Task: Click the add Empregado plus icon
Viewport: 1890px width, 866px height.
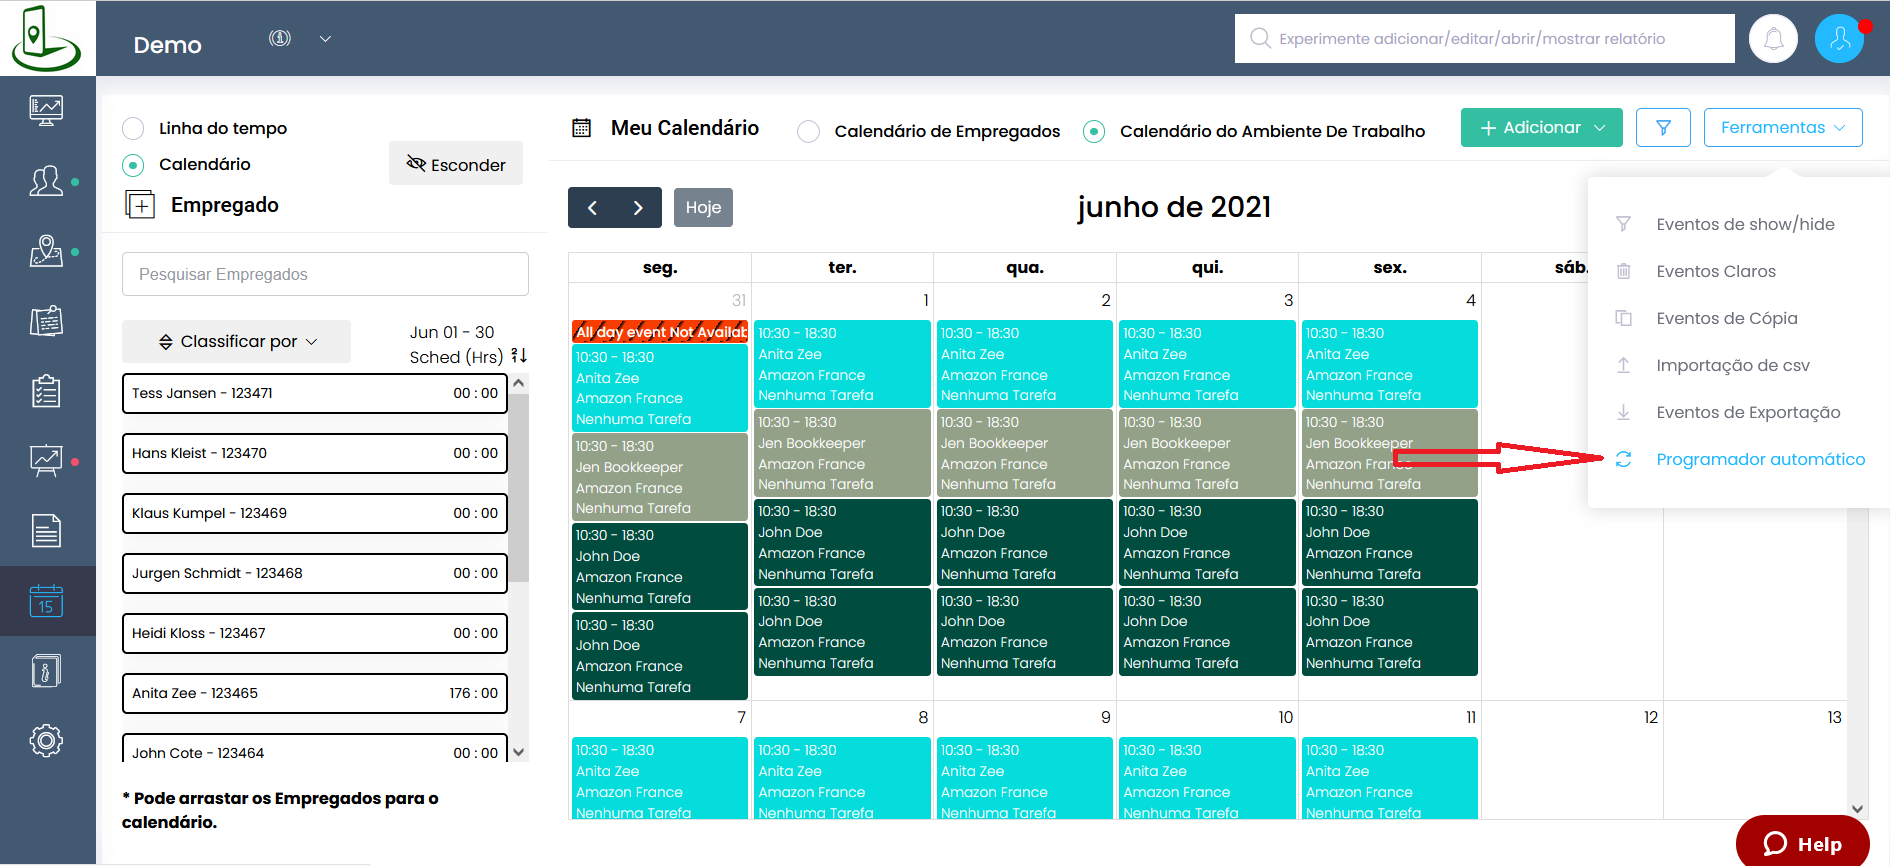Action: 140,205
